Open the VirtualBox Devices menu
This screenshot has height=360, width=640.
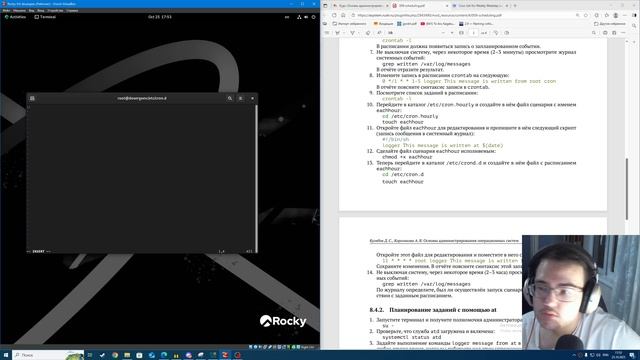pyautogui.click(x=56, y=11)
